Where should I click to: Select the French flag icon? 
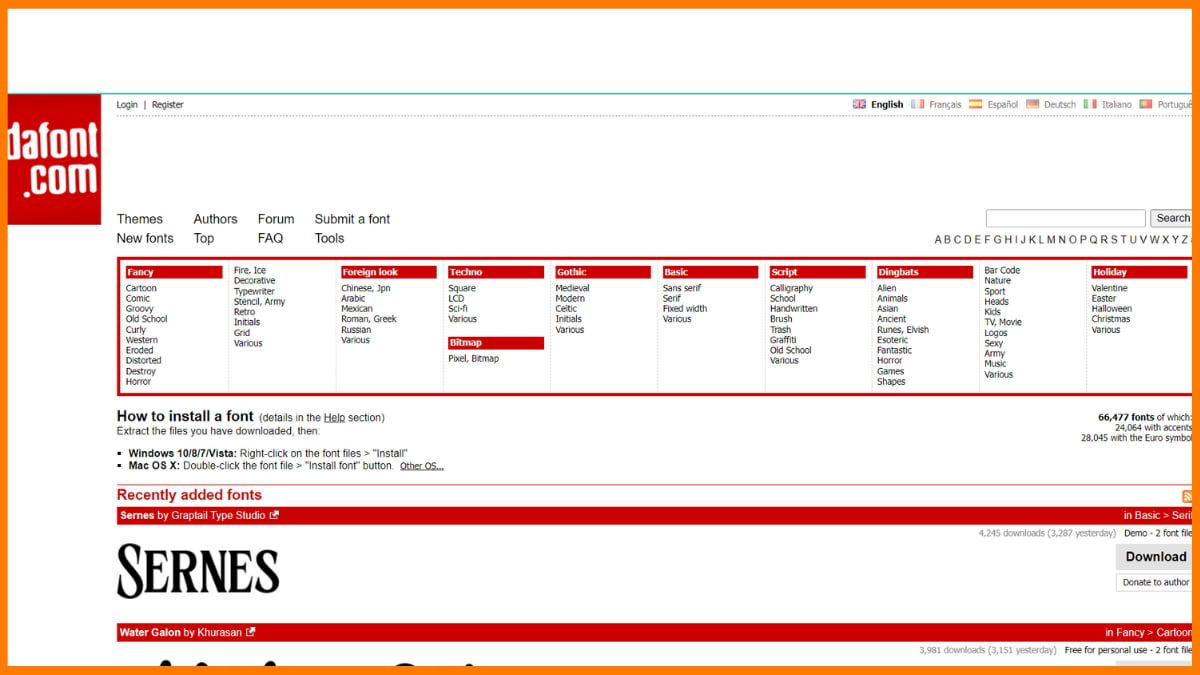[917, 104]
